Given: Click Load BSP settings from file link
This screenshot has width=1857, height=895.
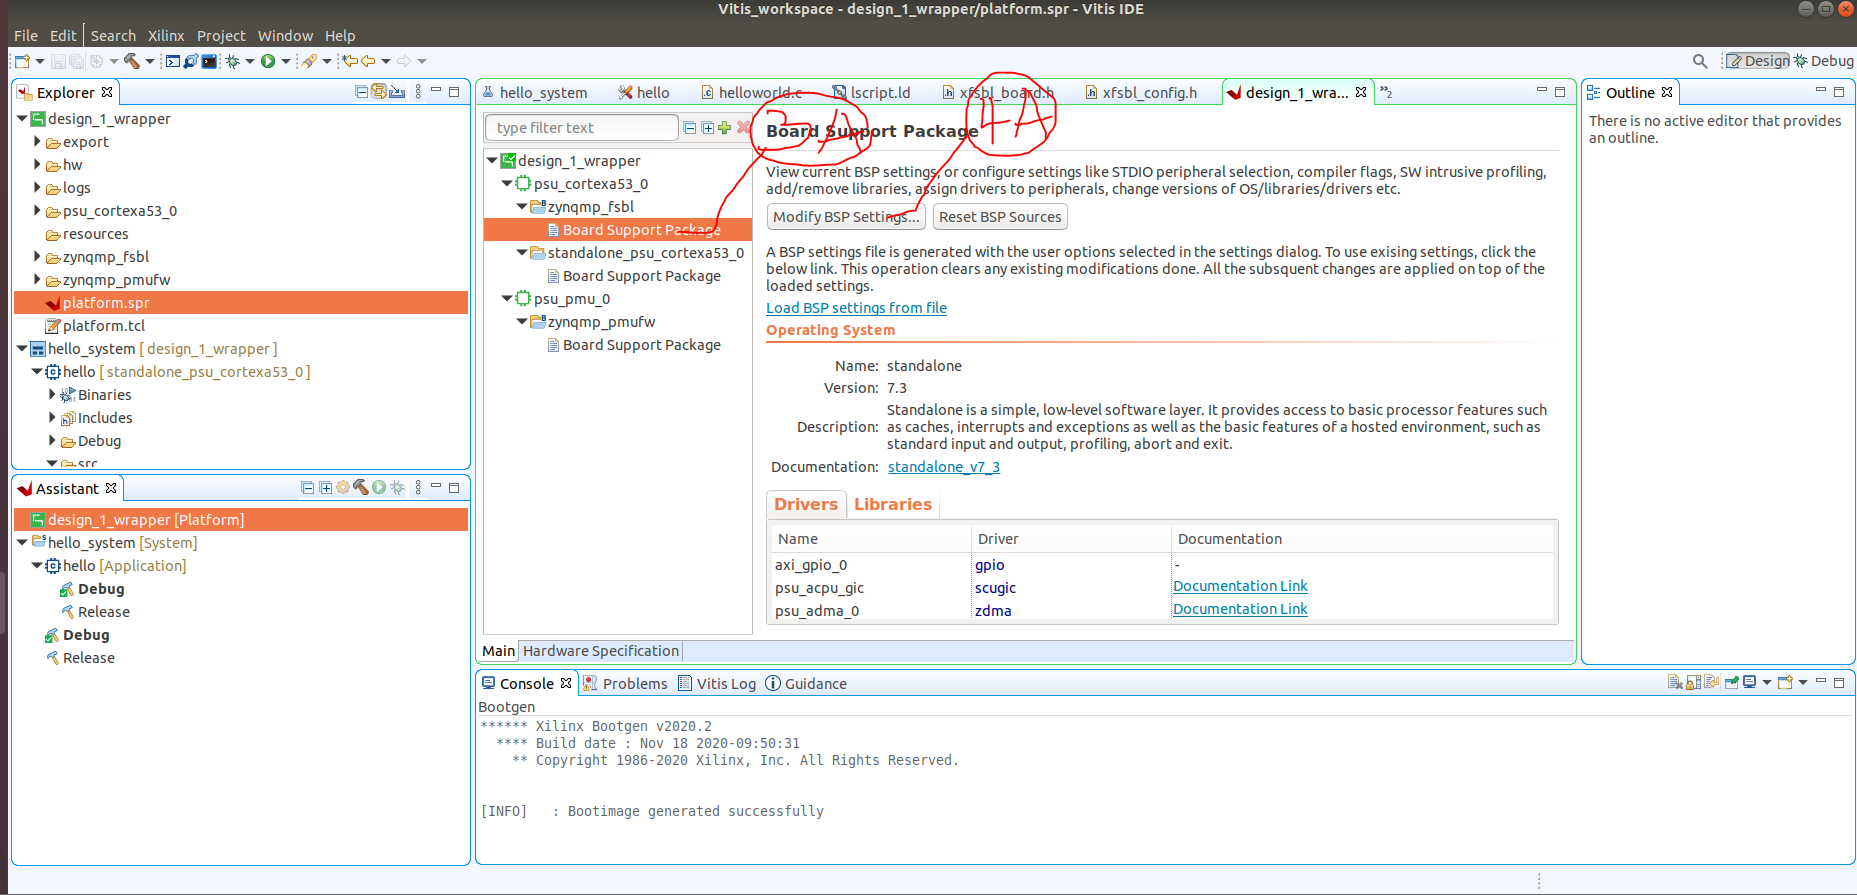Looking at the screenshot, I should coord(856,308).
